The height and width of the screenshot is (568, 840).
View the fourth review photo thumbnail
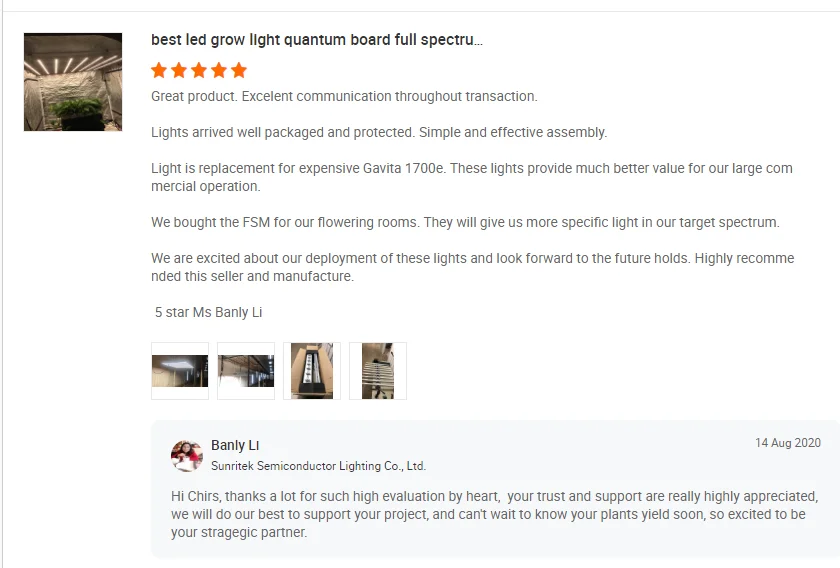pyautogui.click(x=378, y=371)
